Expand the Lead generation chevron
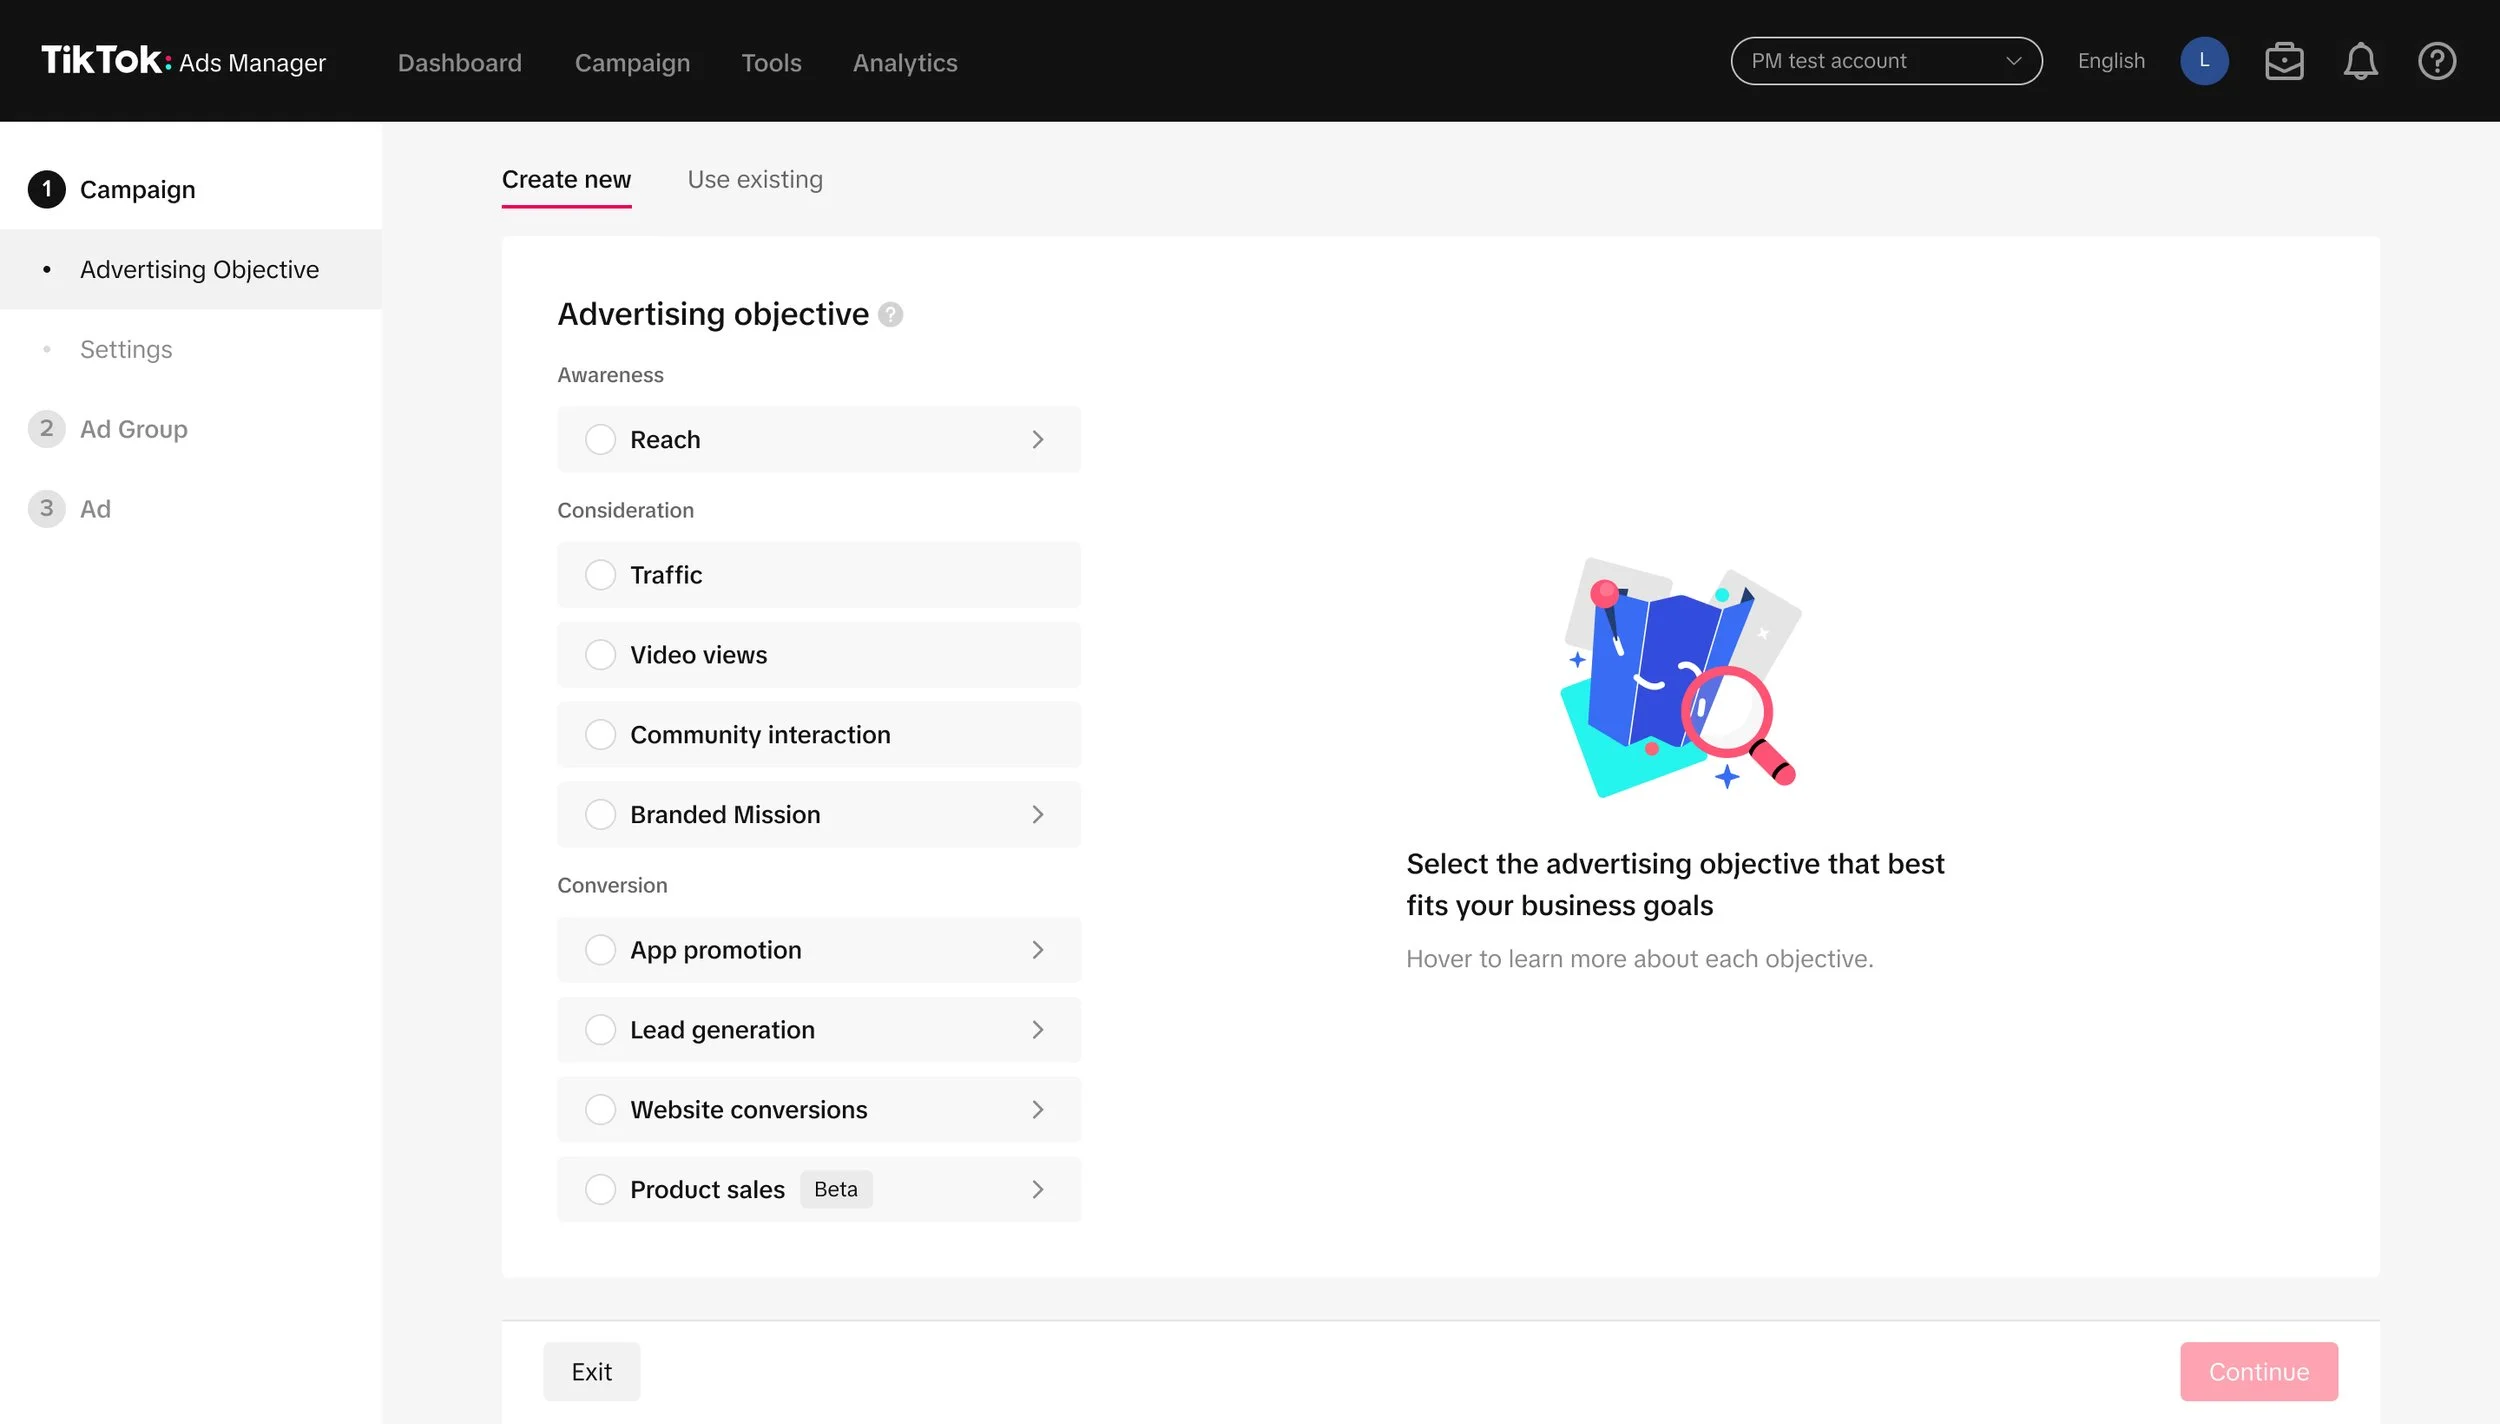 point(1037,1030)
